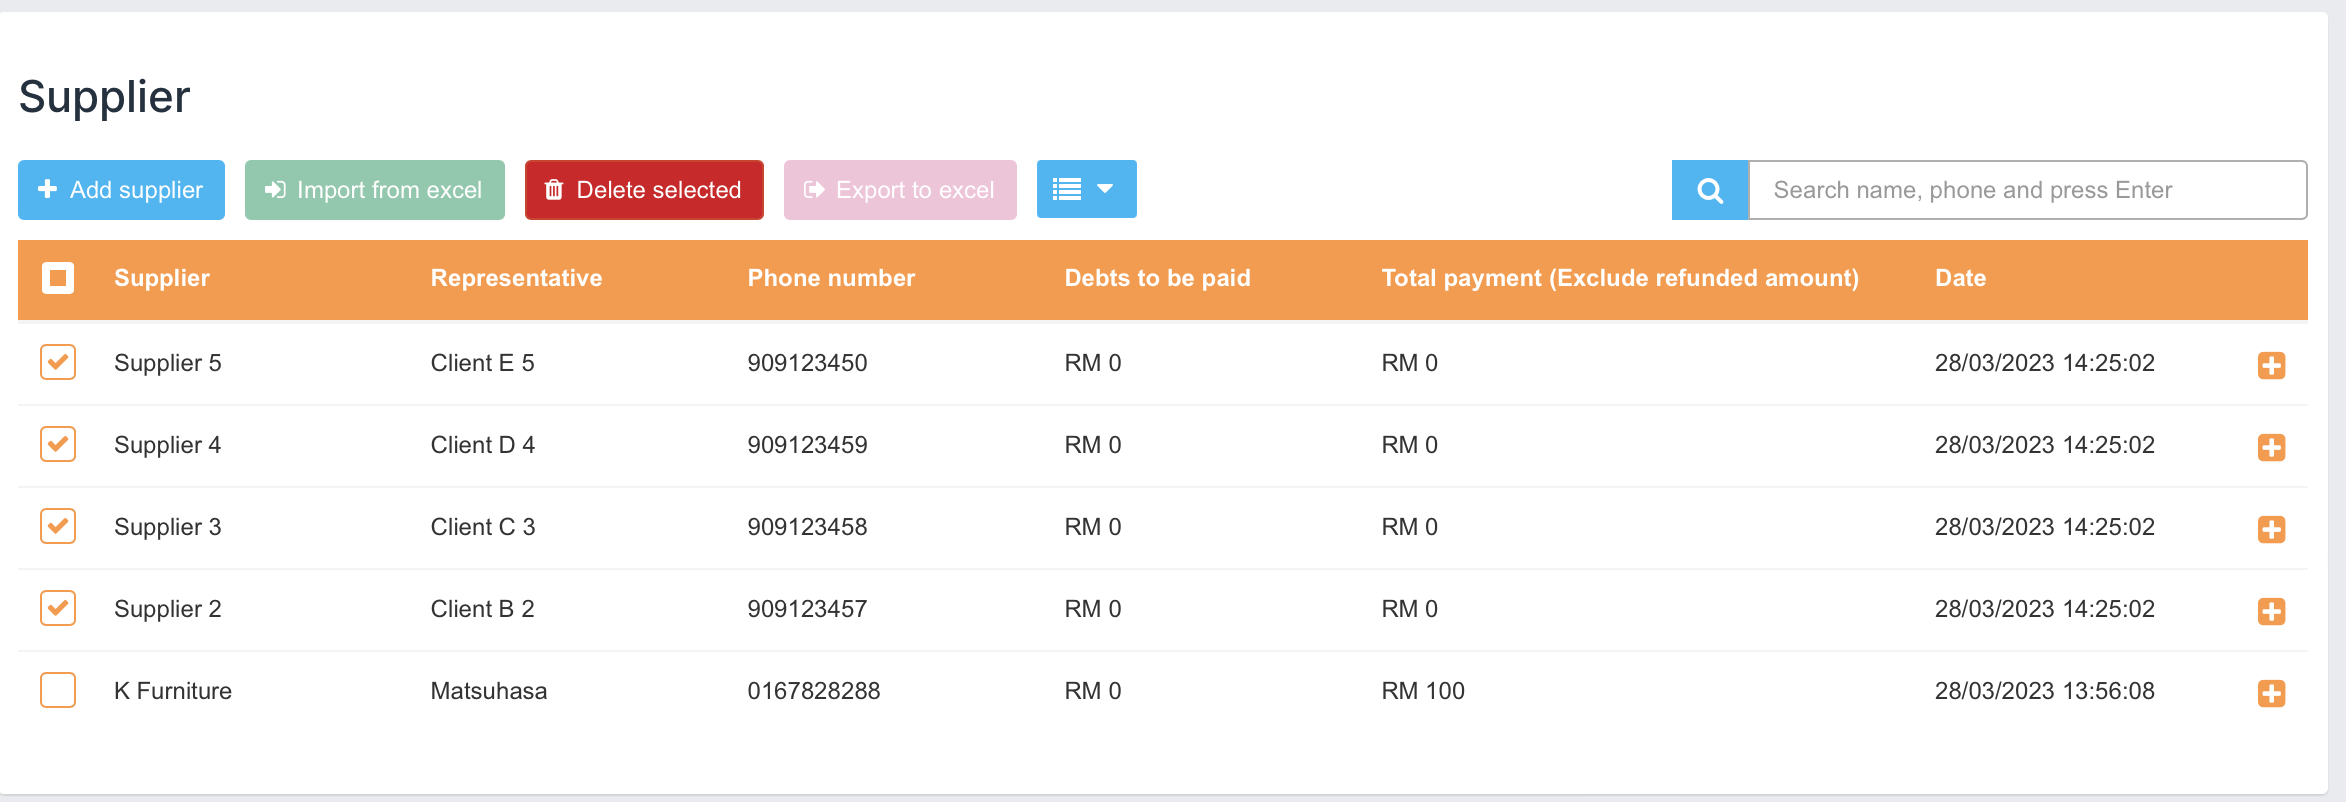The width and height of the screenshot is (2346, 802).
Task: Click the Export to excel button
Action: click(x=900, y=190)
